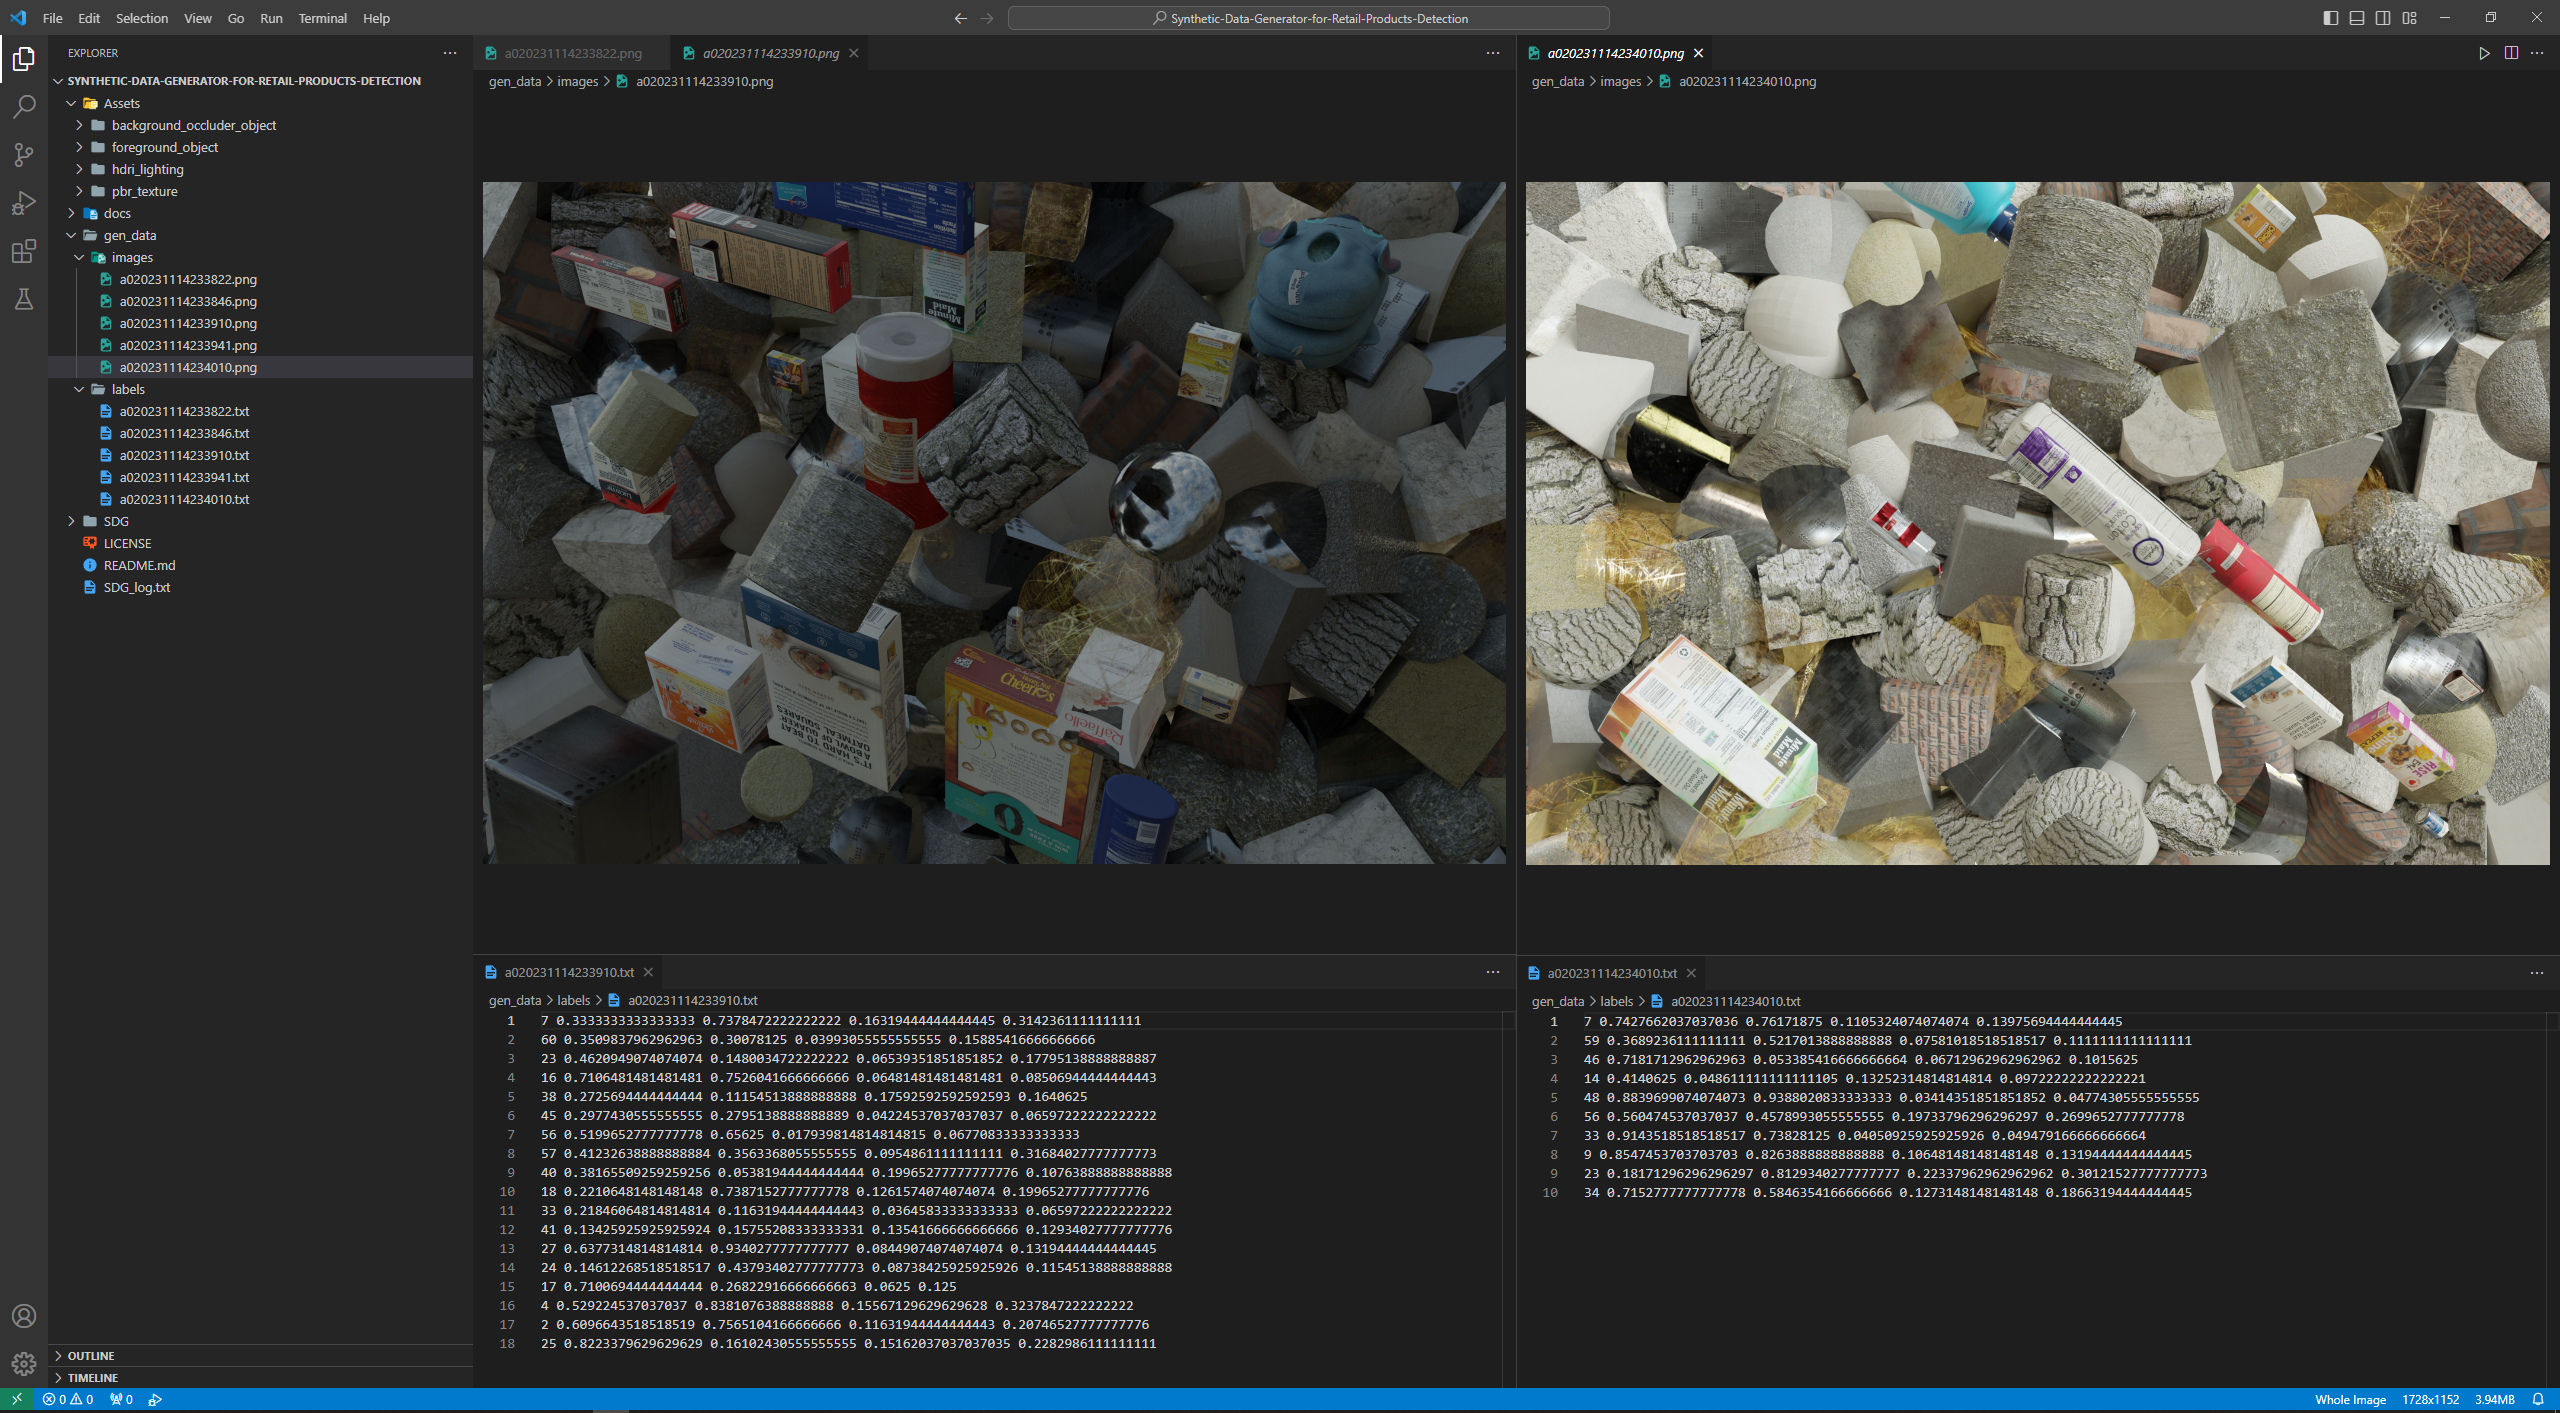The height and width of the screenshot is (1413, 2560).
Task: Open the Testing flask view
Action: point(24,299)
